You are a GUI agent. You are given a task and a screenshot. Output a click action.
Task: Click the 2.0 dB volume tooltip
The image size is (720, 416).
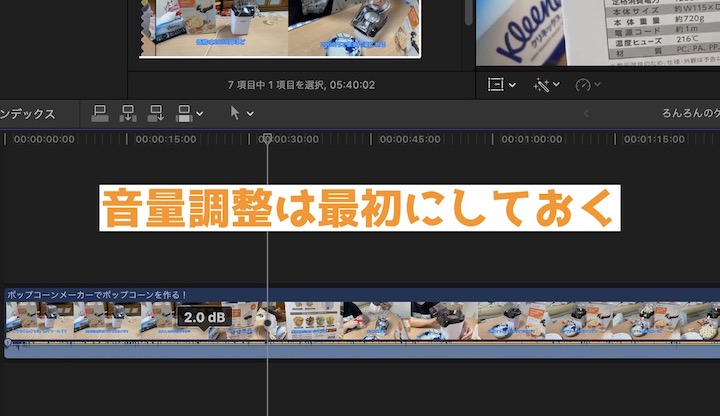click(x=204, y=317)
